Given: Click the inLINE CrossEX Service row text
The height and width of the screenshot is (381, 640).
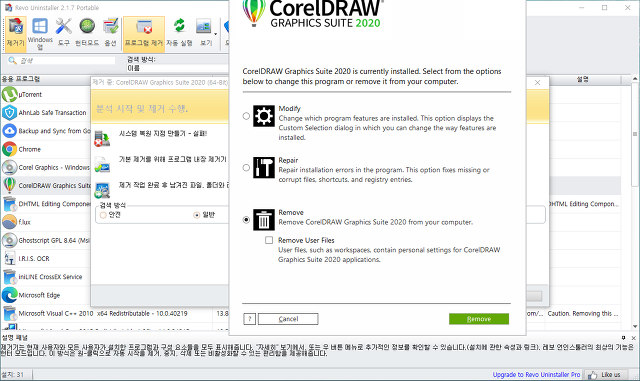Looking at the screenshot, I should [50, 276].
